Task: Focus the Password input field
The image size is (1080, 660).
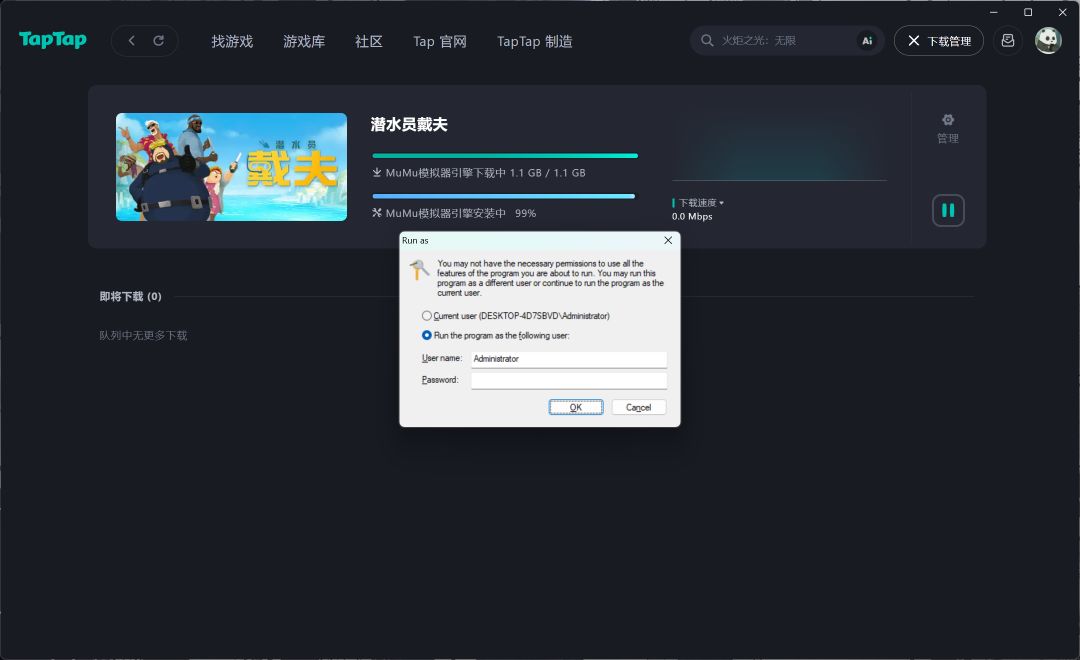Action: point(569,380)
